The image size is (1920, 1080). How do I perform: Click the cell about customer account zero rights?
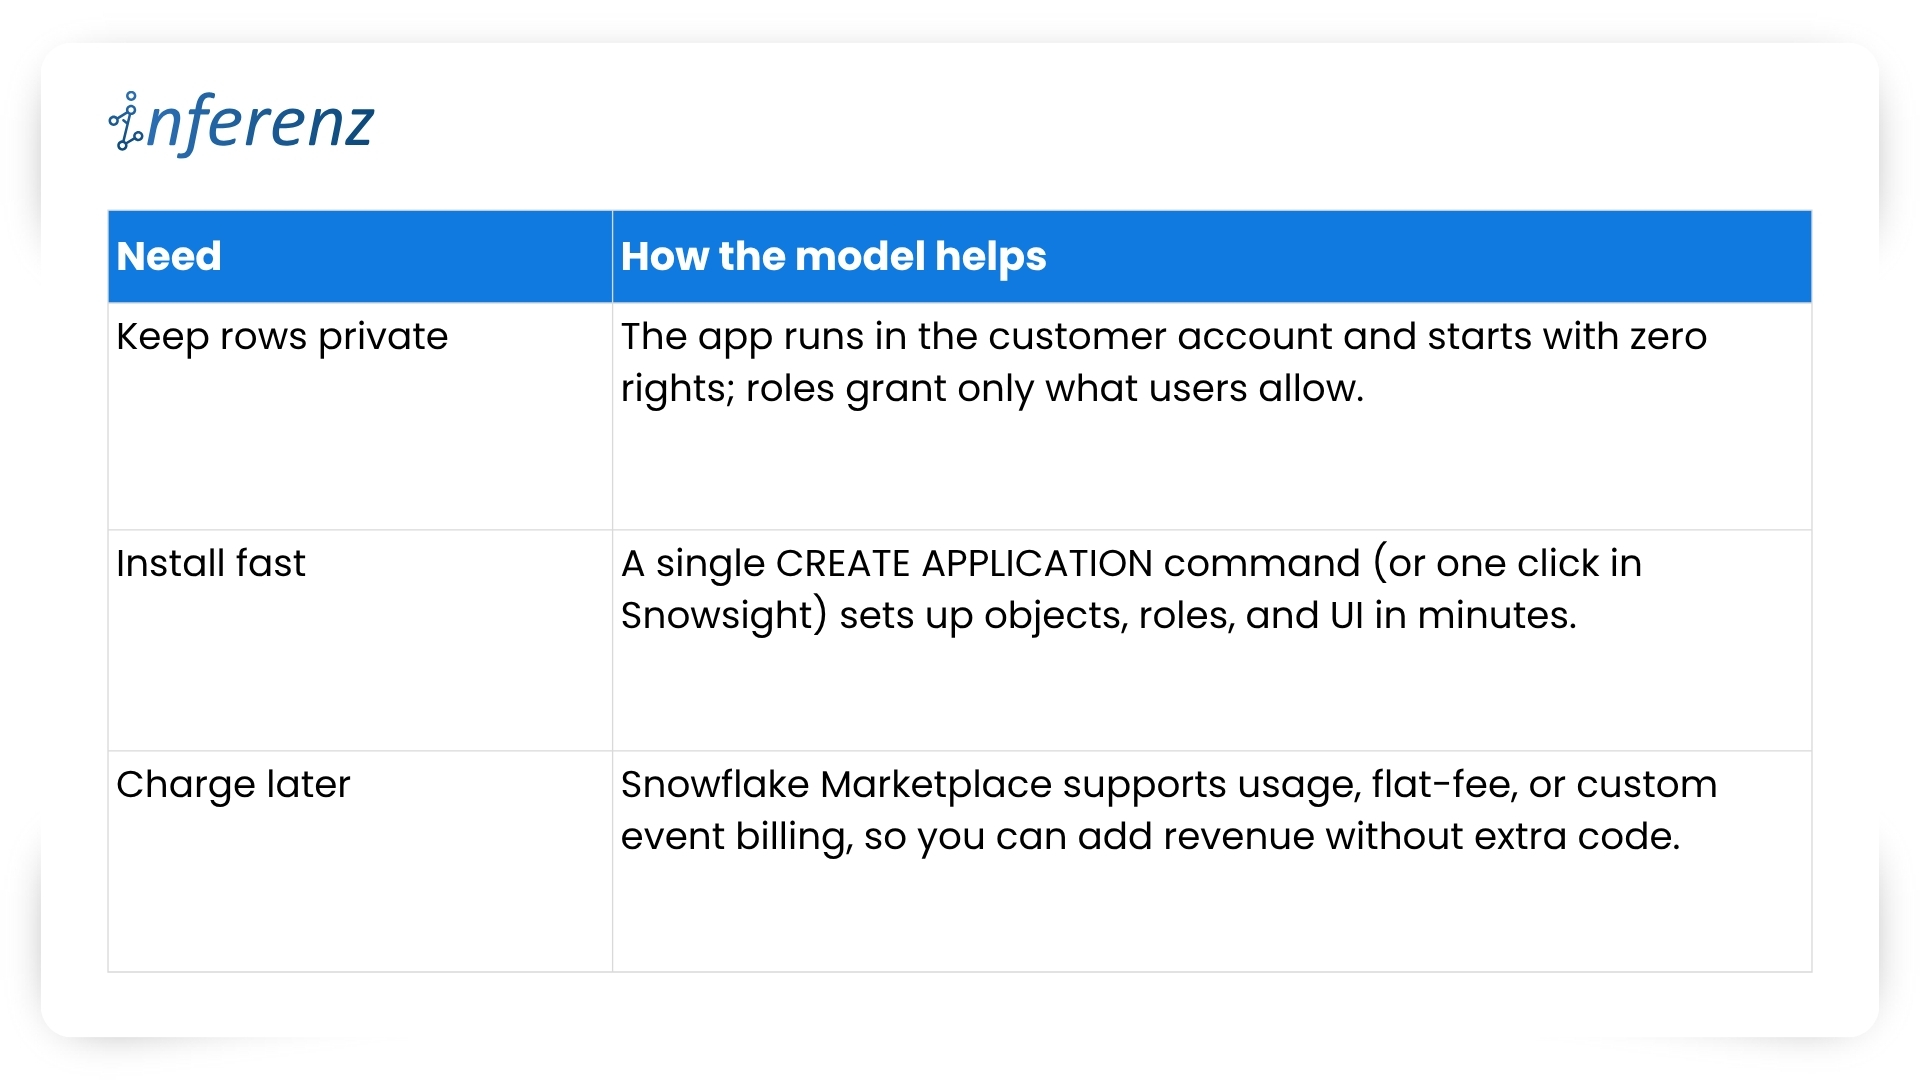[x=1212, y=416]
